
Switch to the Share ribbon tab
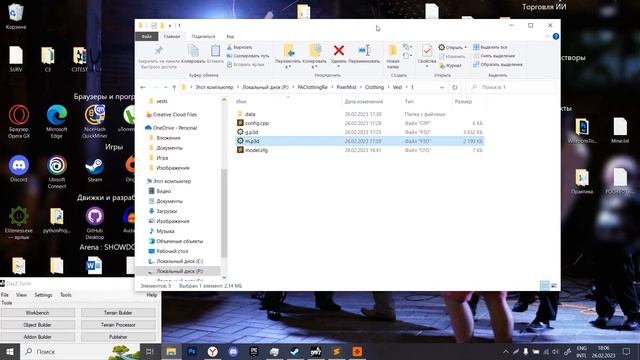point(203,36)
